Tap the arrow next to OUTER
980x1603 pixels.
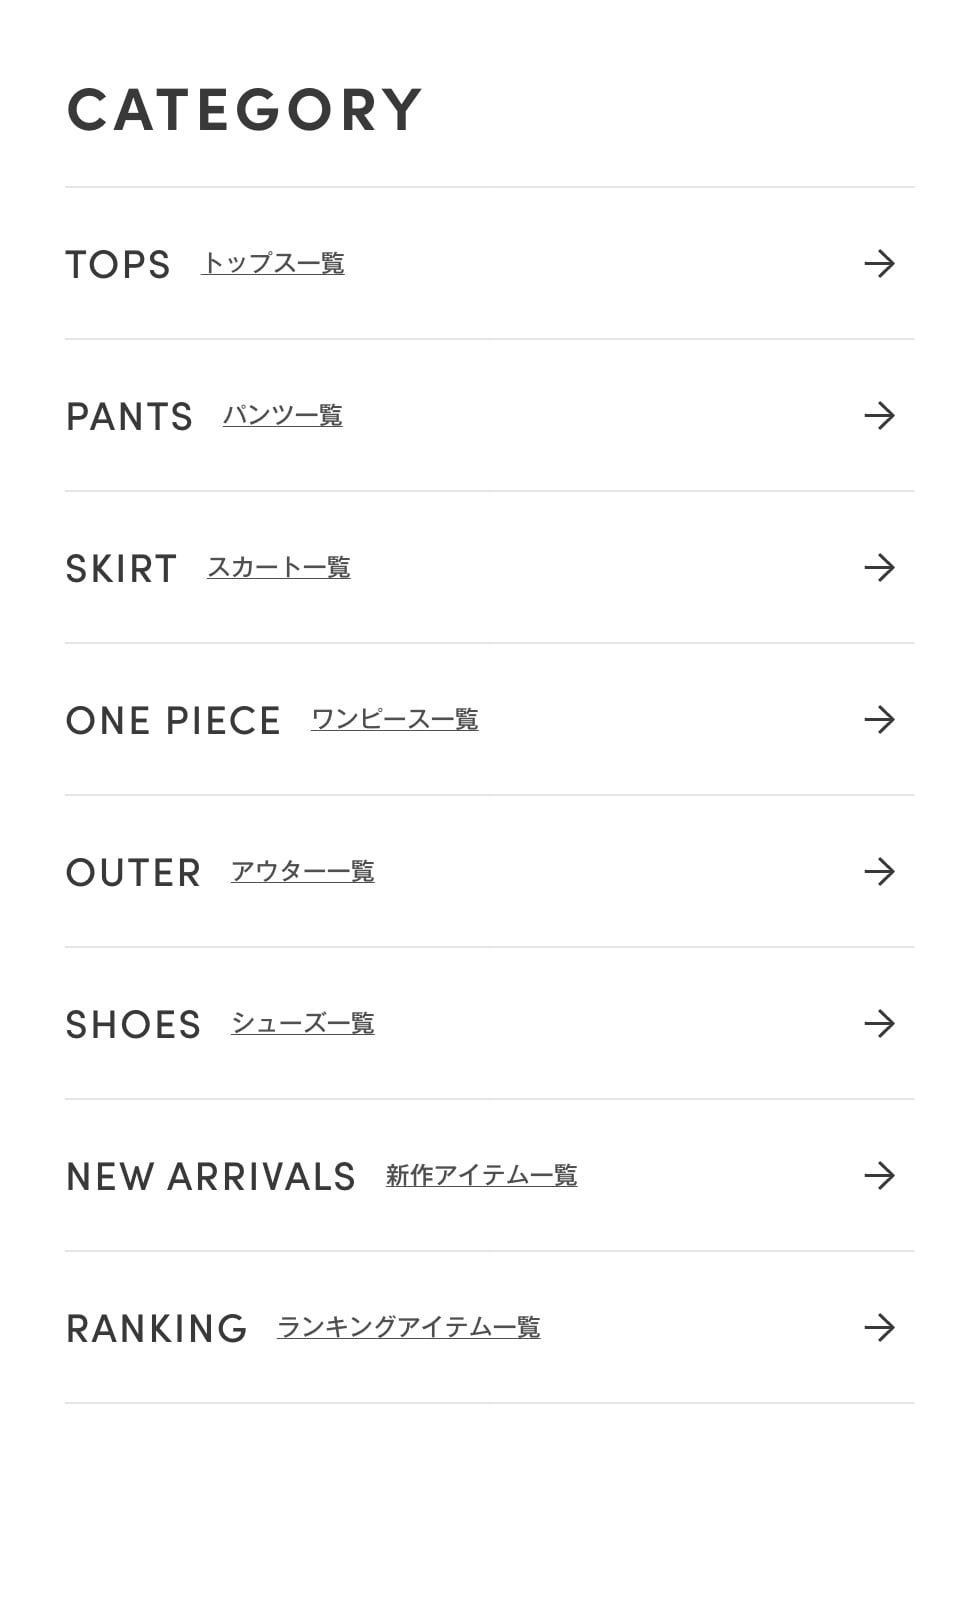(879, 872)
